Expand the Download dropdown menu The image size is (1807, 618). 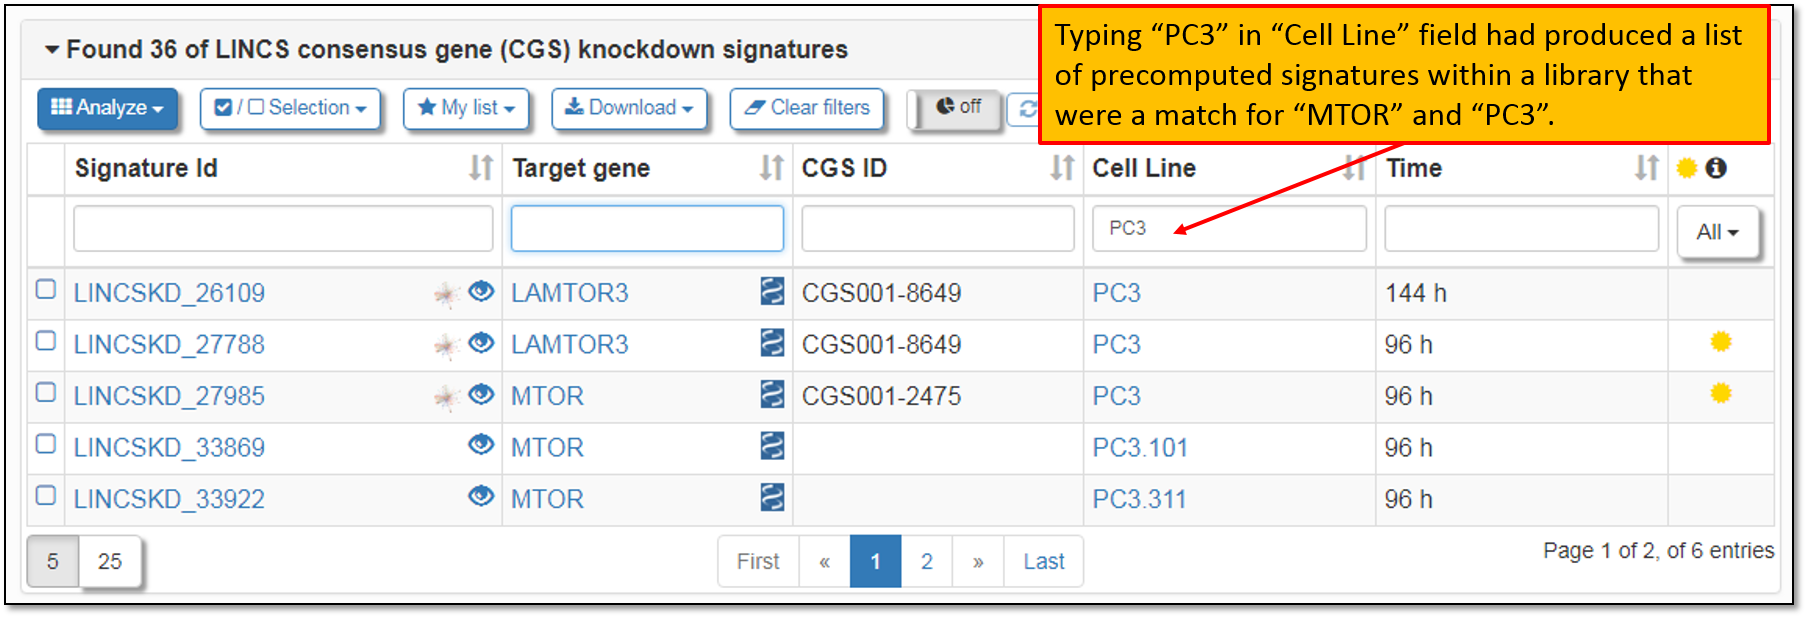629,108
